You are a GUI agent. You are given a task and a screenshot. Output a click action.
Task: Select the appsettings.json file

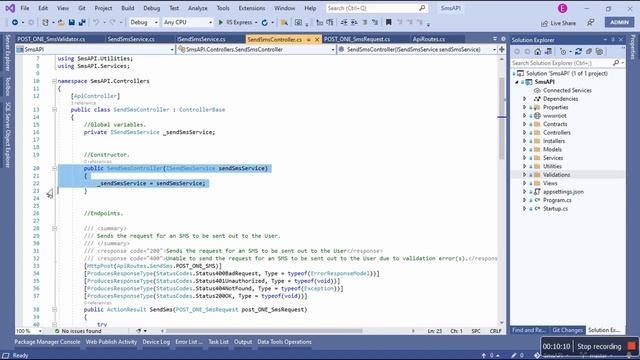(x=563, y=192)
